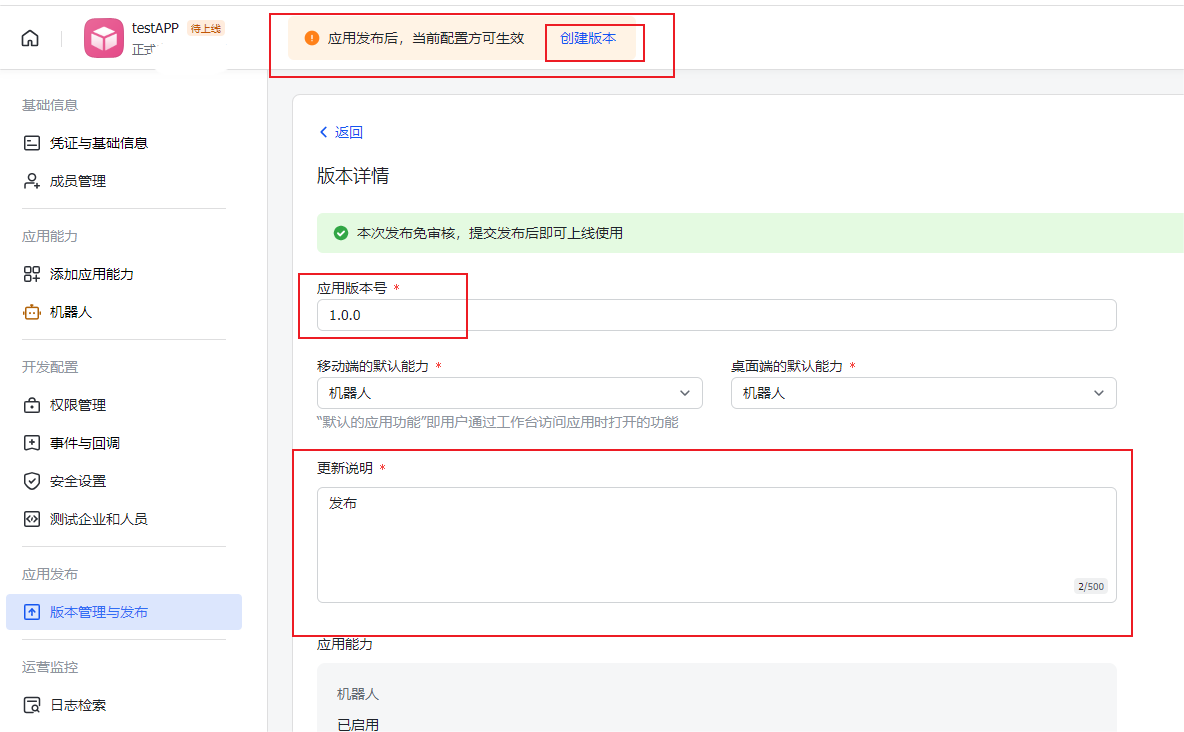Open 事件与回调 menu item
Image resolution: width=1184 pixels, height=732 pixels.
pos(85,443)
